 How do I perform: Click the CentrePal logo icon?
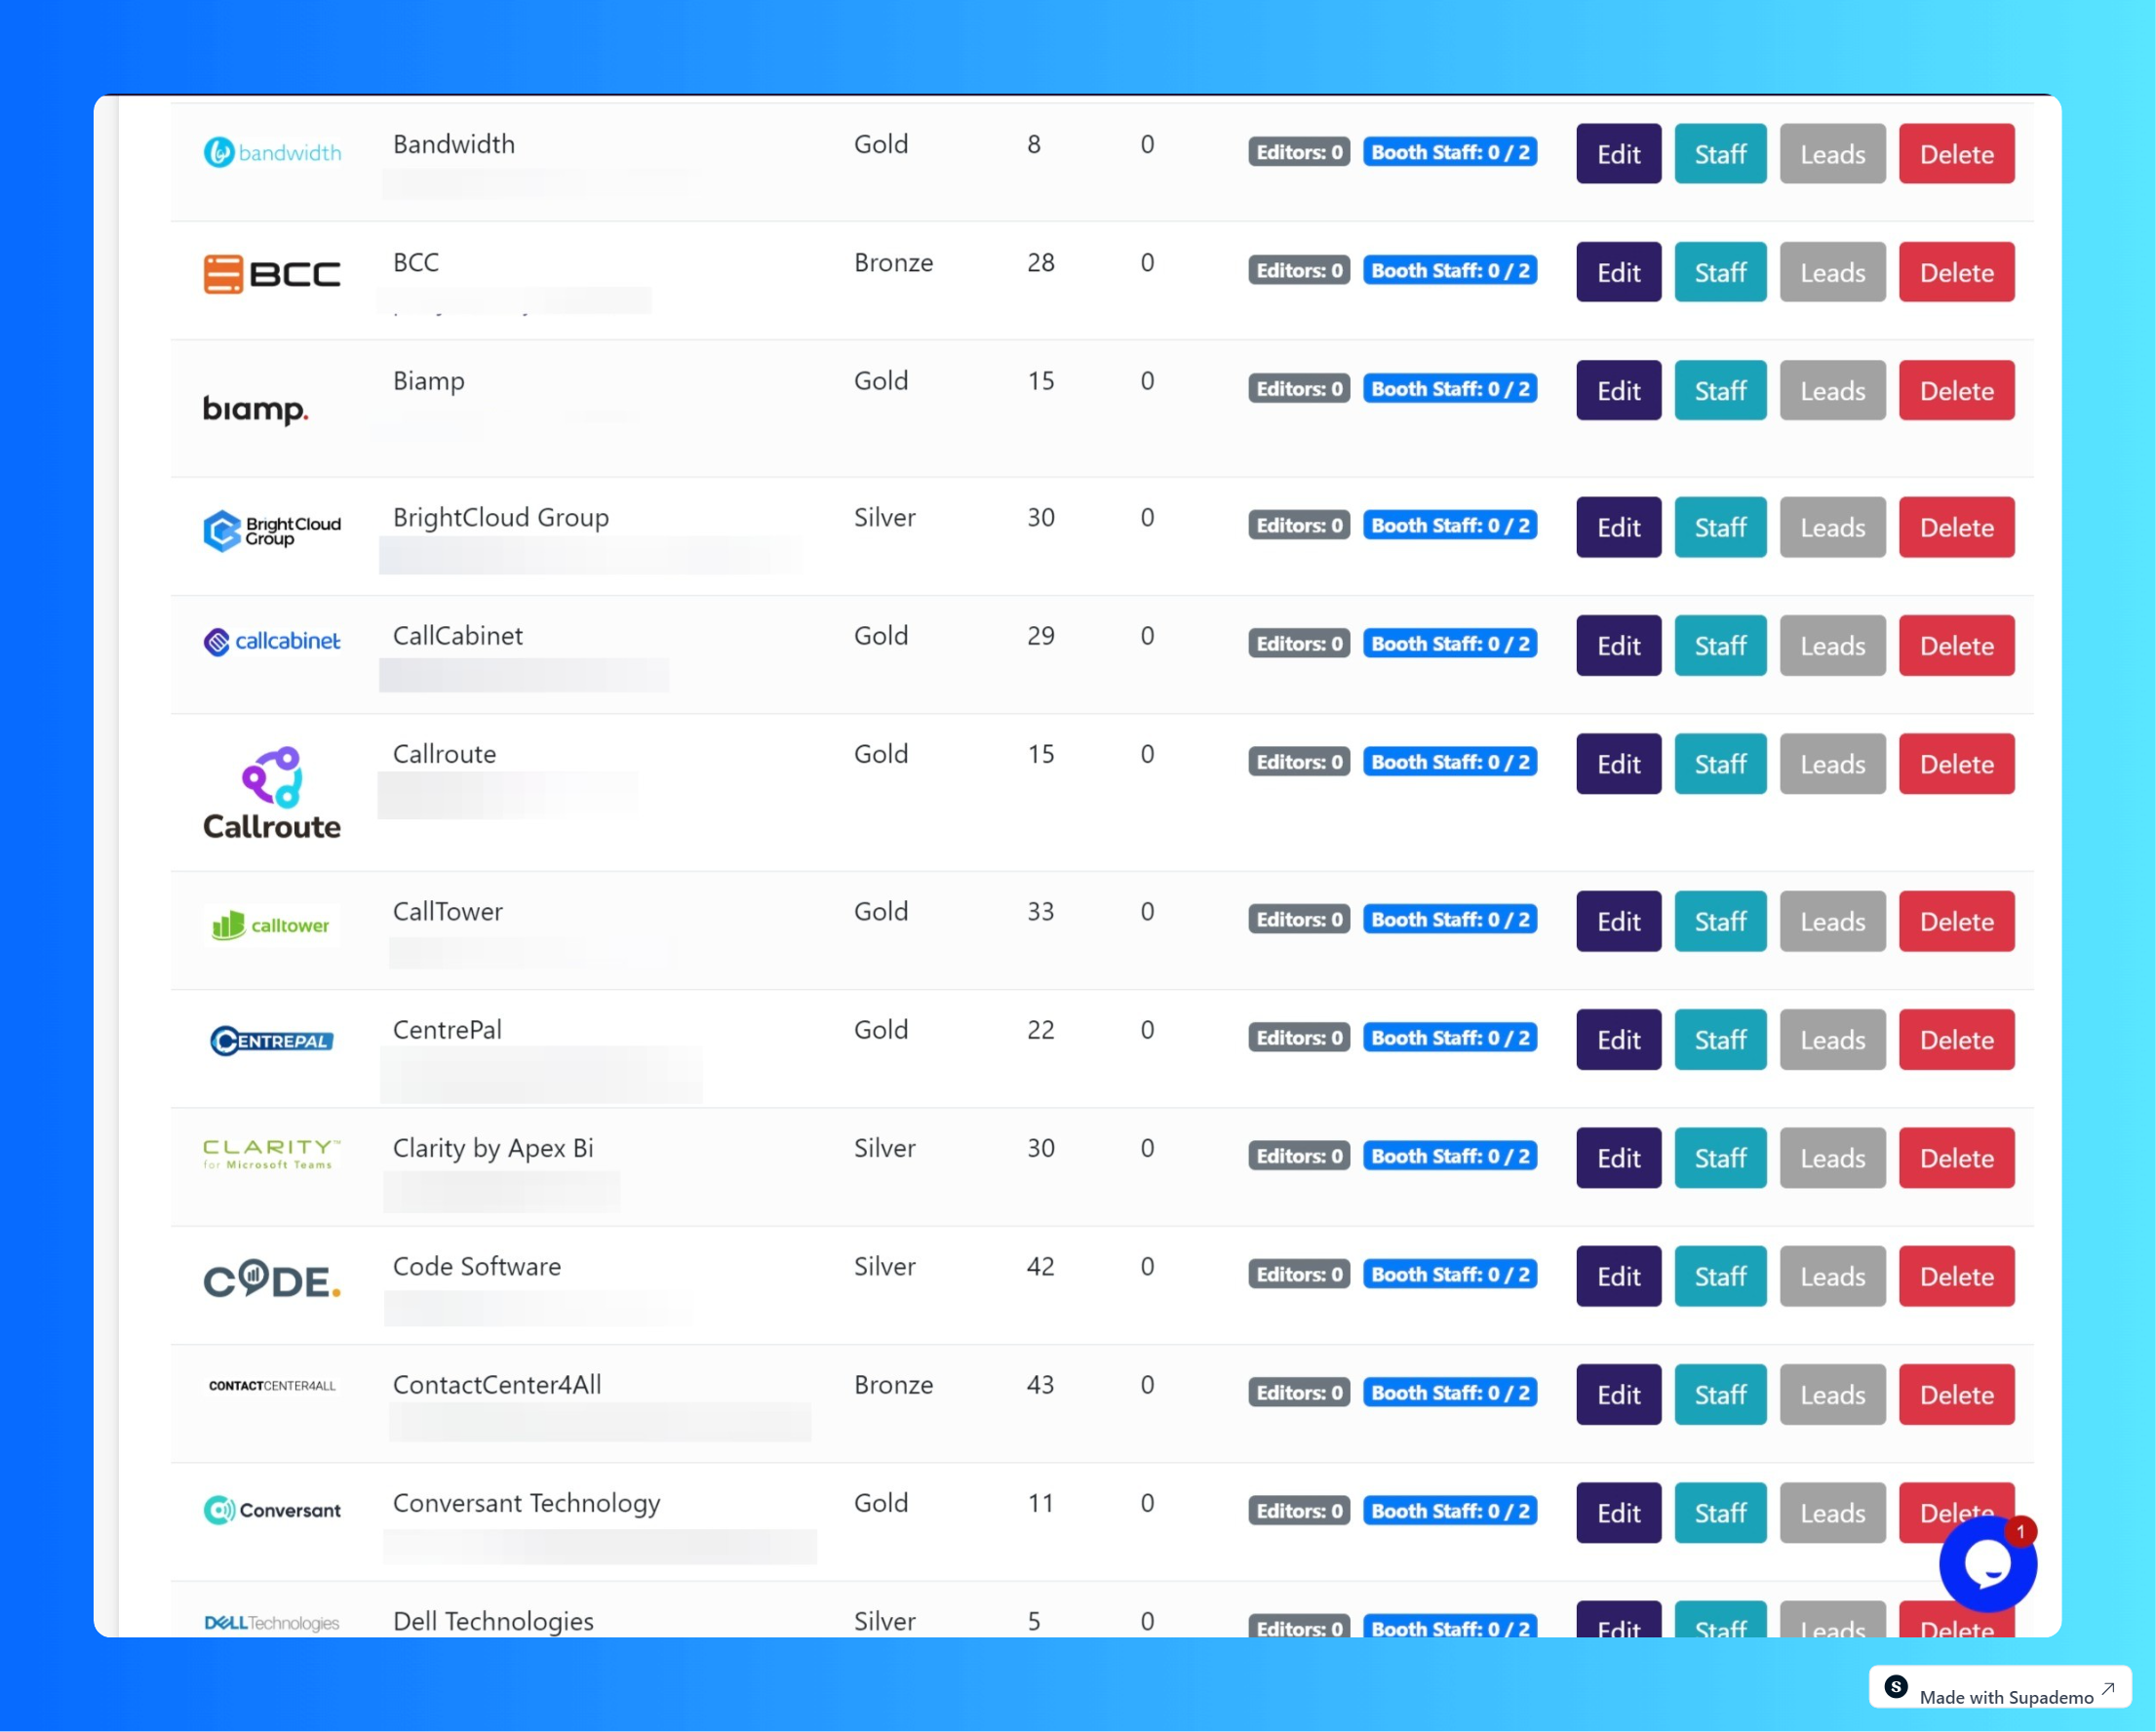[x=270, y=1040]
